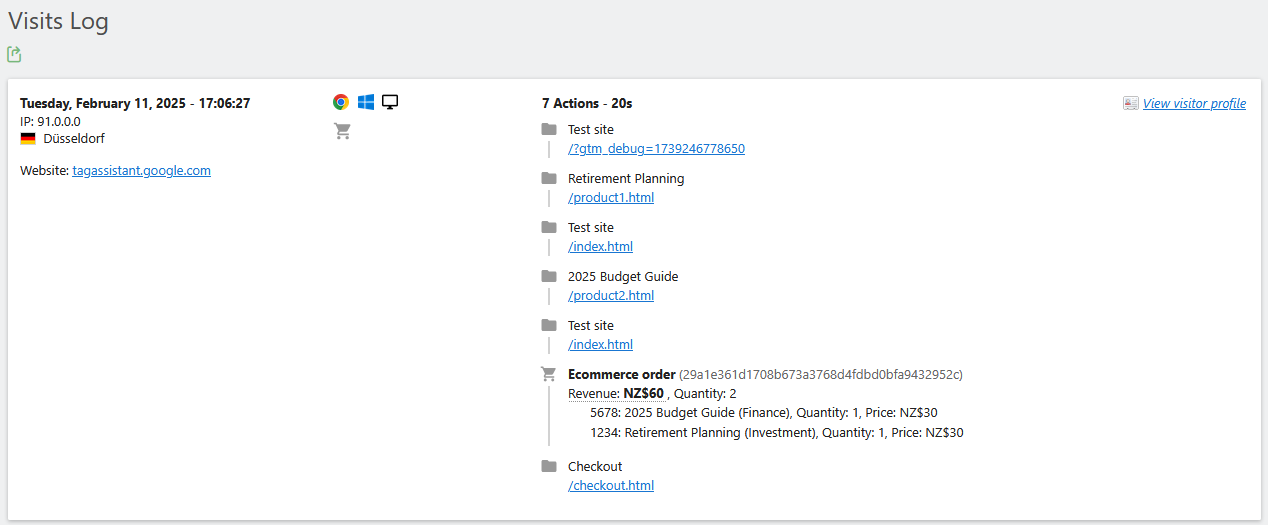1268x525 pixels.
Task: Click the folder icon beside Checkout
Action: [x=548, y=466]
